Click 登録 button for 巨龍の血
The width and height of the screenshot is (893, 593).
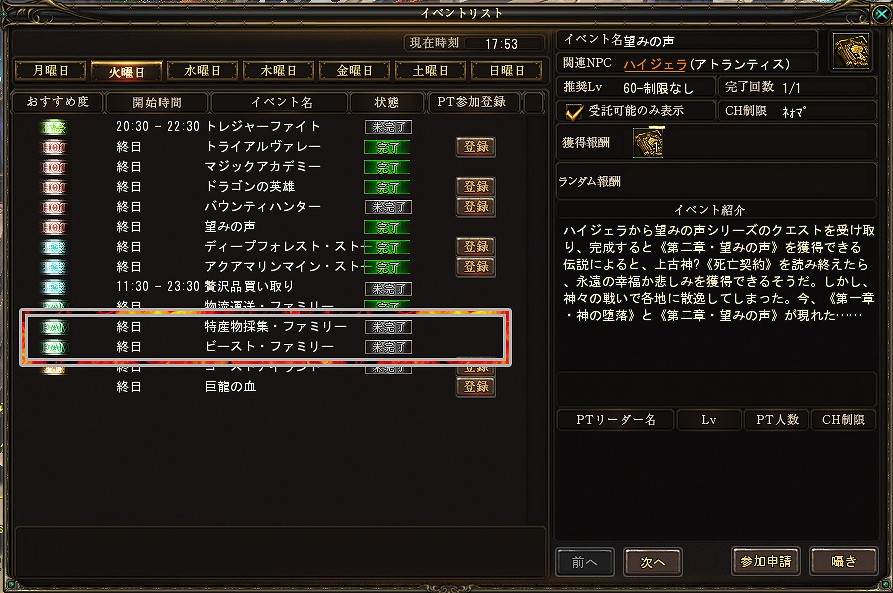click(476, 387)
